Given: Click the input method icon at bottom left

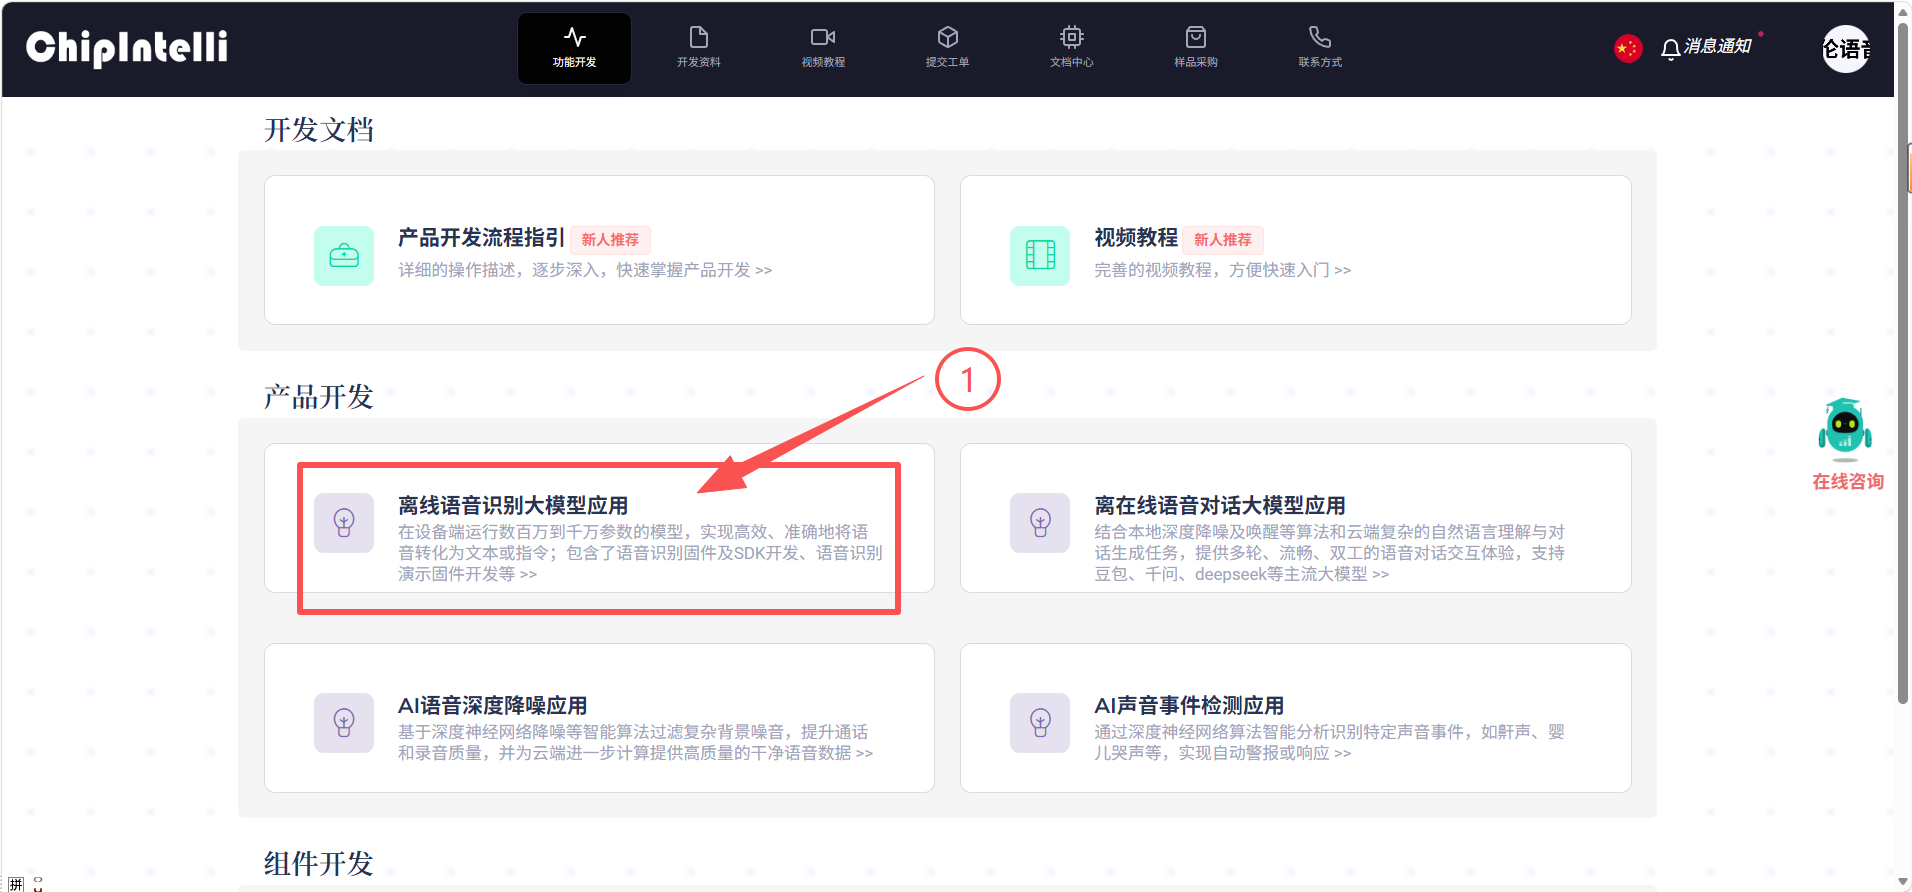Looking at the screenshot, I should (x=16, y=884).
